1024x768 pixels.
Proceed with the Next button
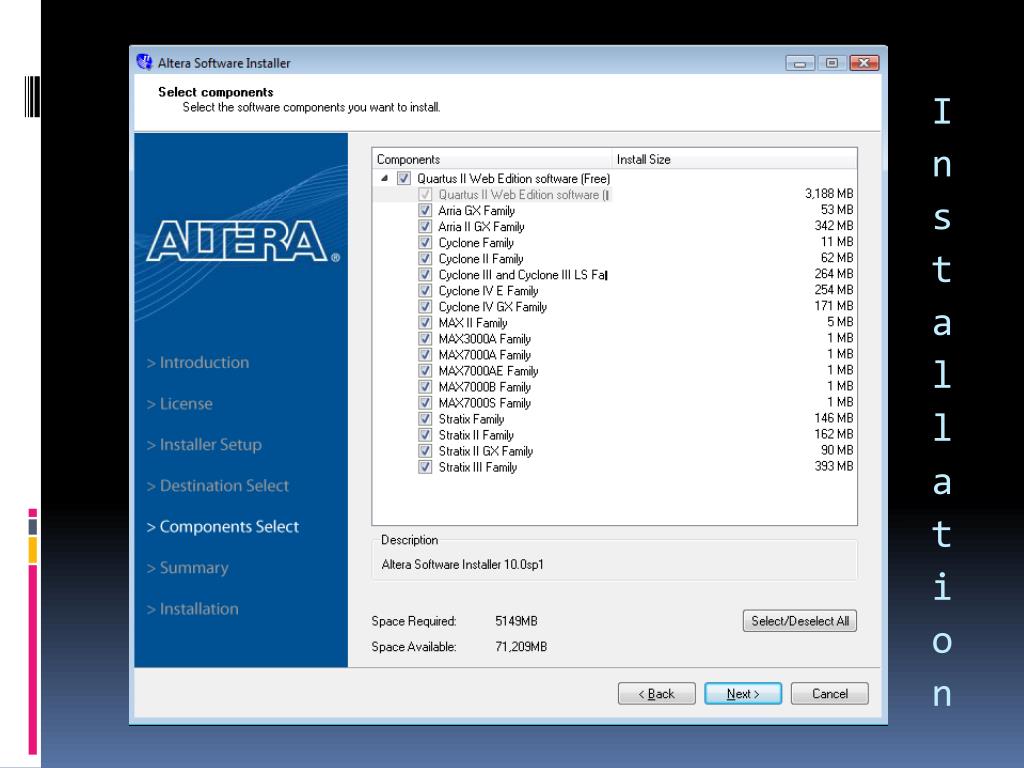[743, 694]
